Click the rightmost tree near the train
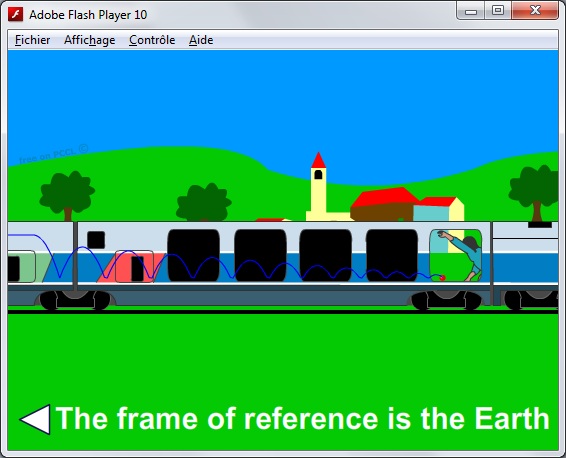Screen dimensions: 566x458 535,193
